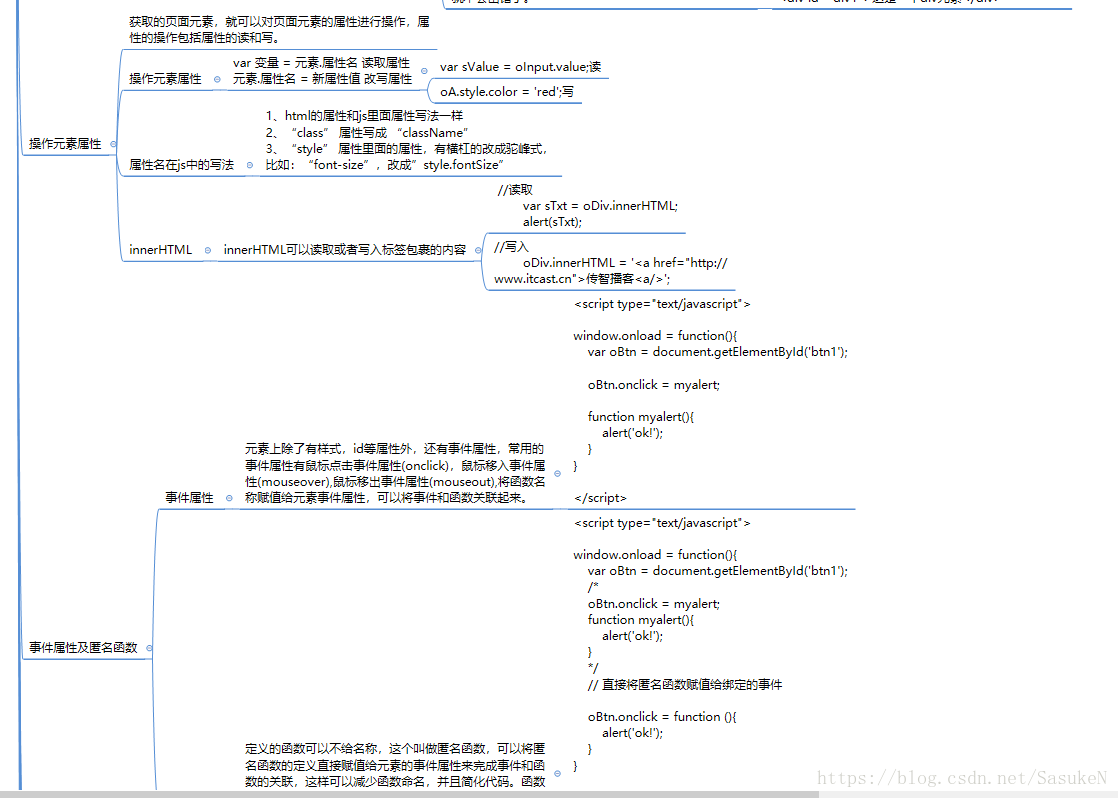Image resolution: width=1118 pixels, height=798 pixels.
Task: Click the first <script type="text/javascript"> line
Action: click(662, 304)
